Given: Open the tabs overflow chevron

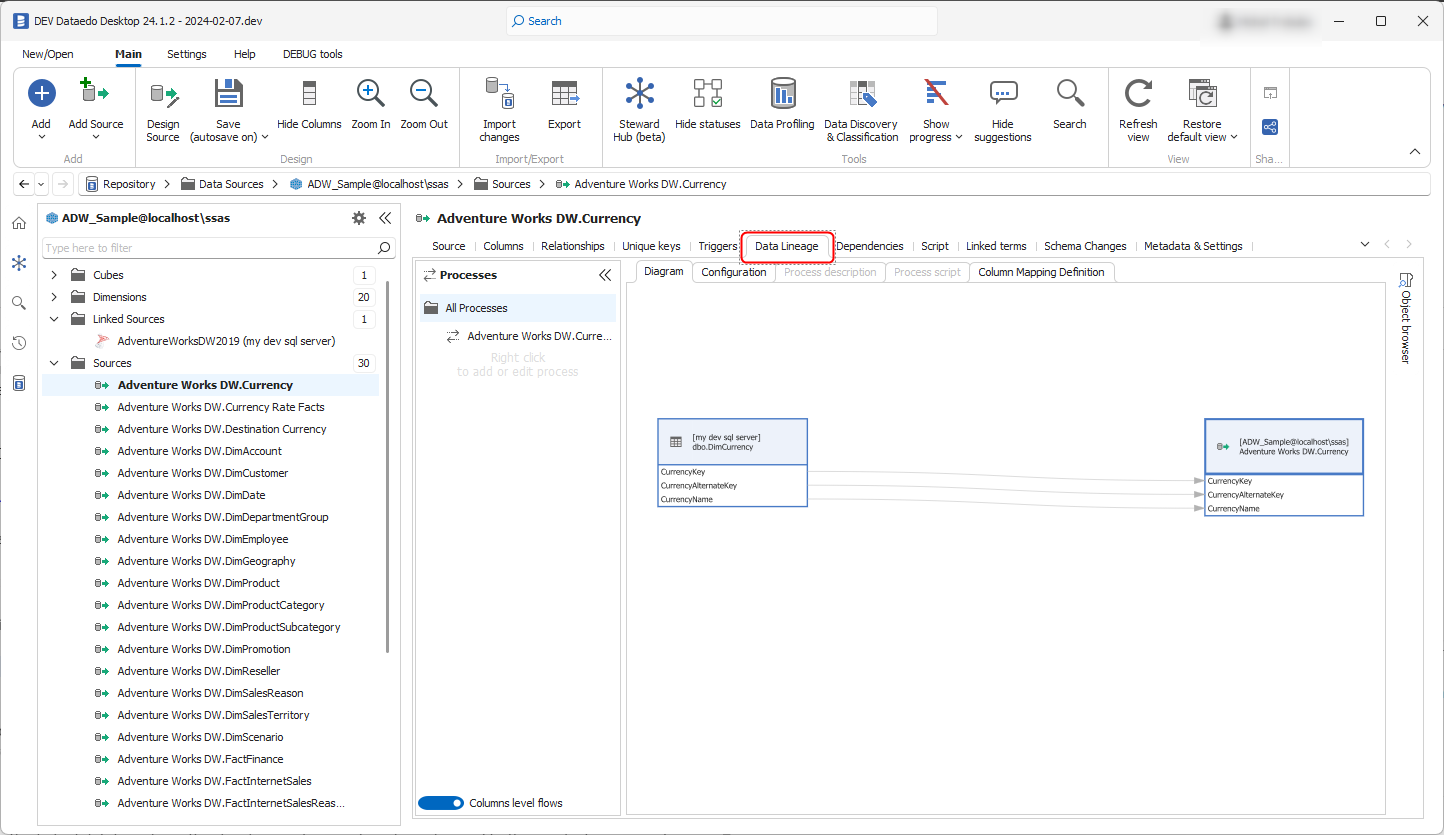Looking at the screenshot, I should pyautogui.click(x=1365, y=244).
